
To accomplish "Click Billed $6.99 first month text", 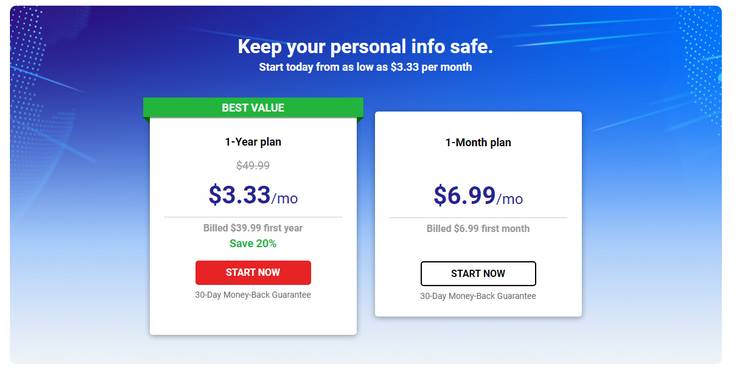I will click(x=478, y=229).
